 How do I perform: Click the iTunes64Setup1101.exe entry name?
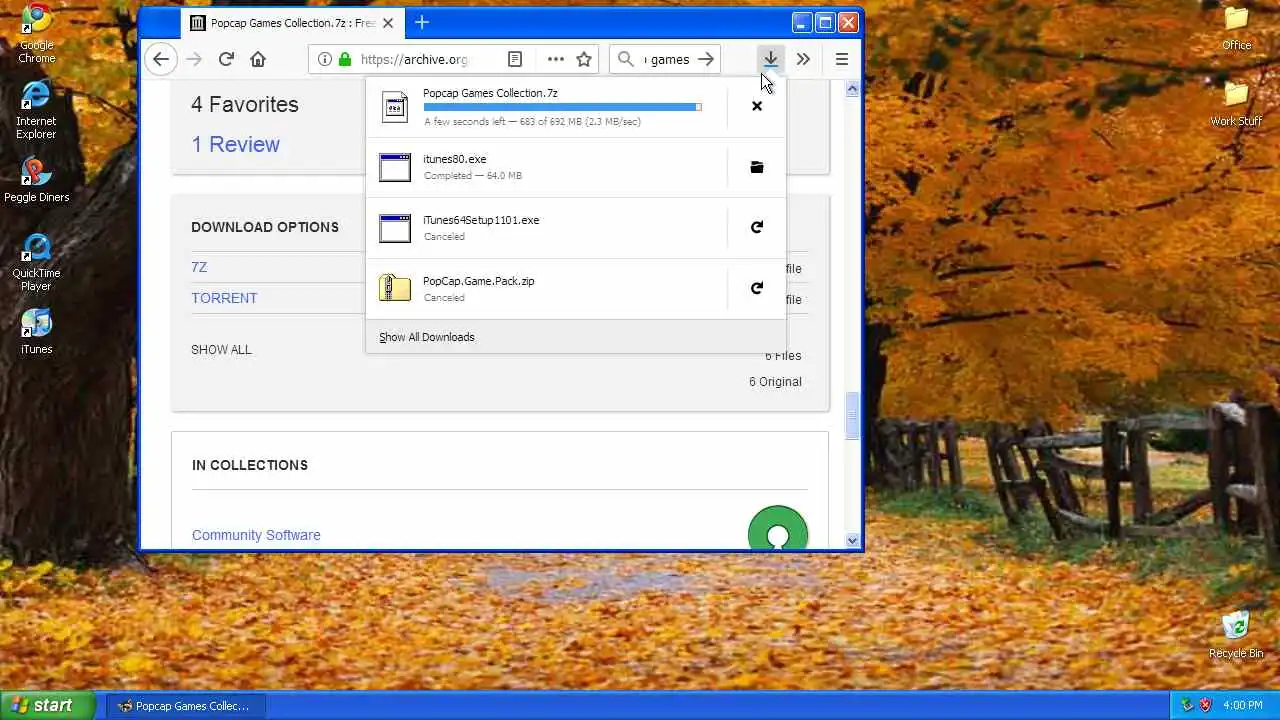[x=481, y=220]
